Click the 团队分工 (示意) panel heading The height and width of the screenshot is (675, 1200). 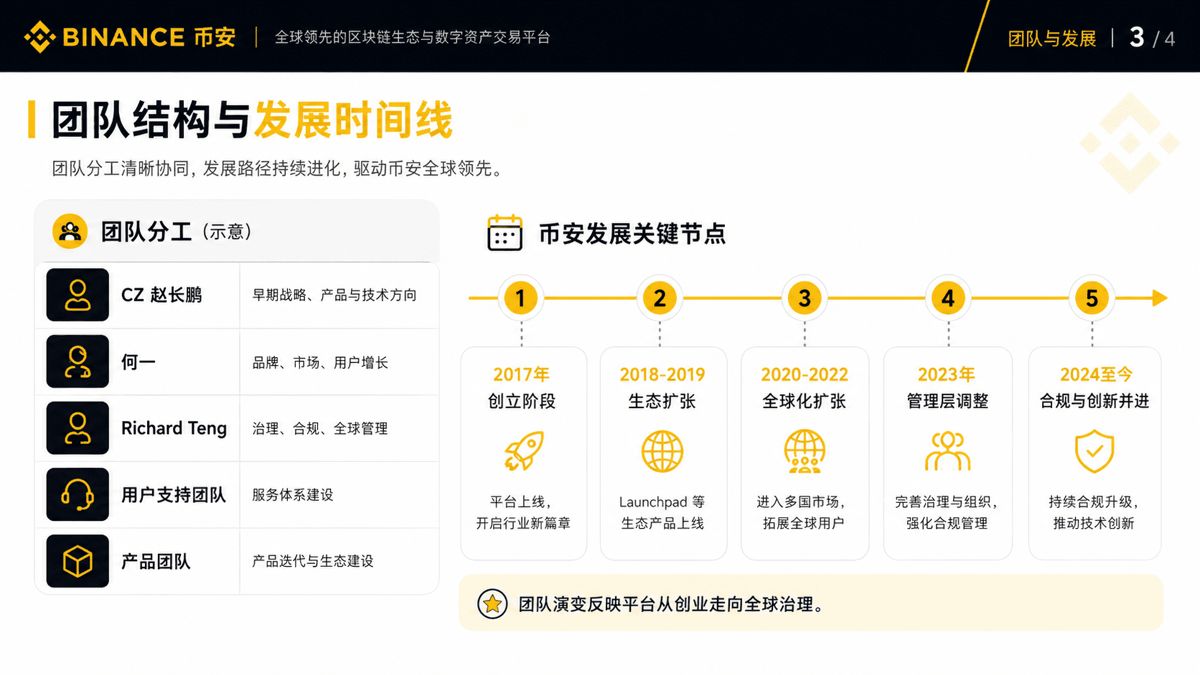[x=176, y=232]
